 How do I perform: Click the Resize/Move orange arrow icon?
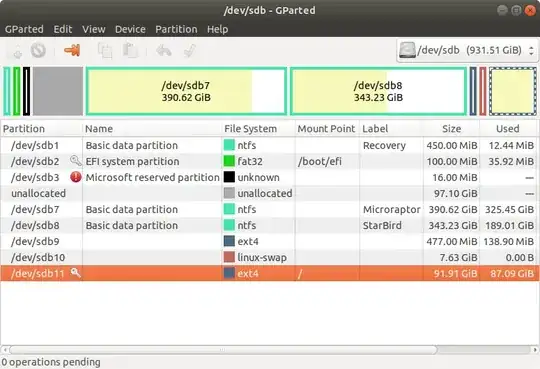tap(72, 50)
